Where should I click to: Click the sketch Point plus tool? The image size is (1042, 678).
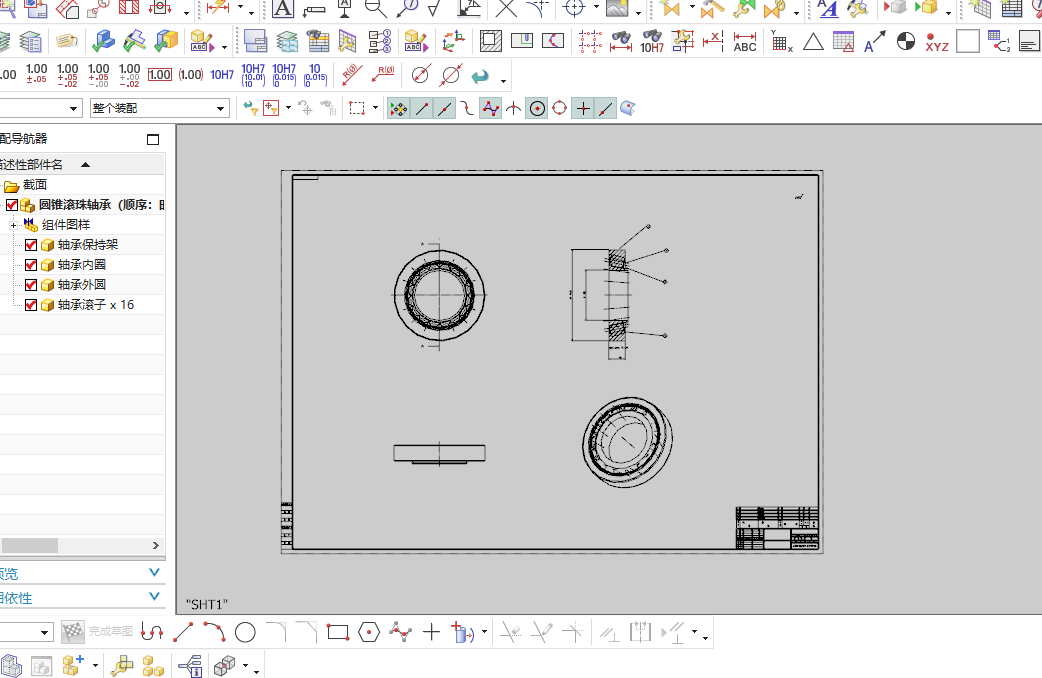coord(431,631)
